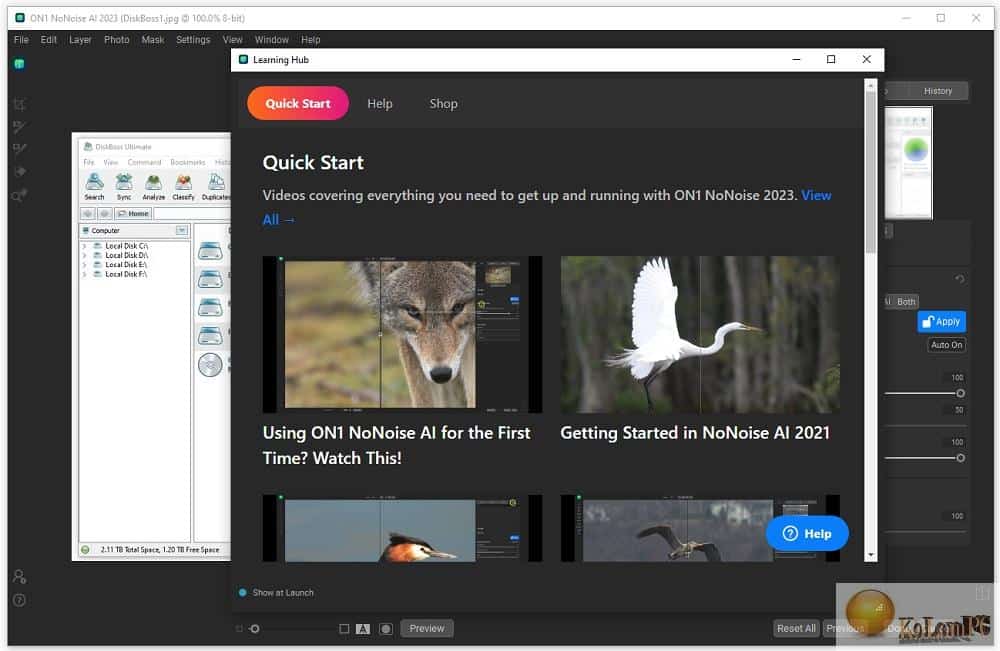Open the Computer dropdown in DiskBoss
Viewport: 1000px width, 651px height.
[x=182, y=230]
